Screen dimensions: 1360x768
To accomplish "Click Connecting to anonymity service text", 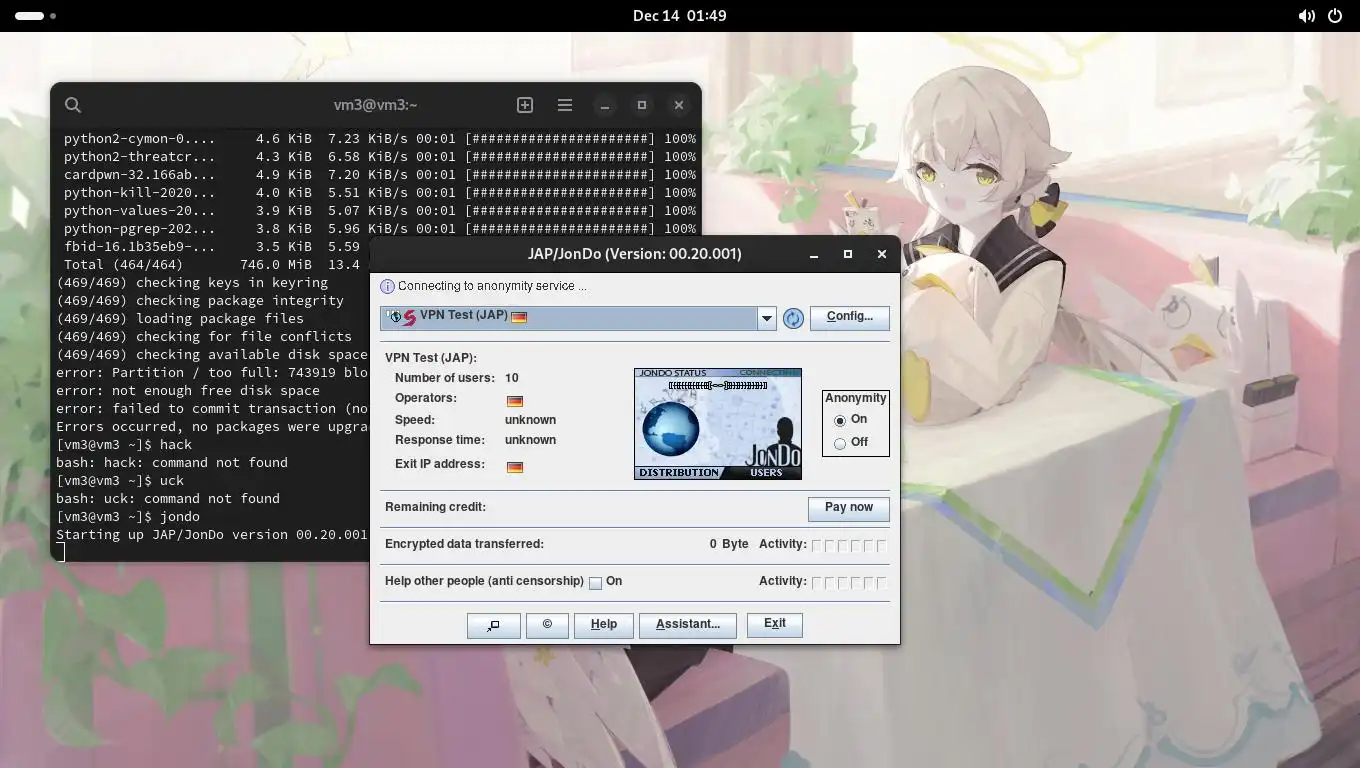I will click(492, 286).
